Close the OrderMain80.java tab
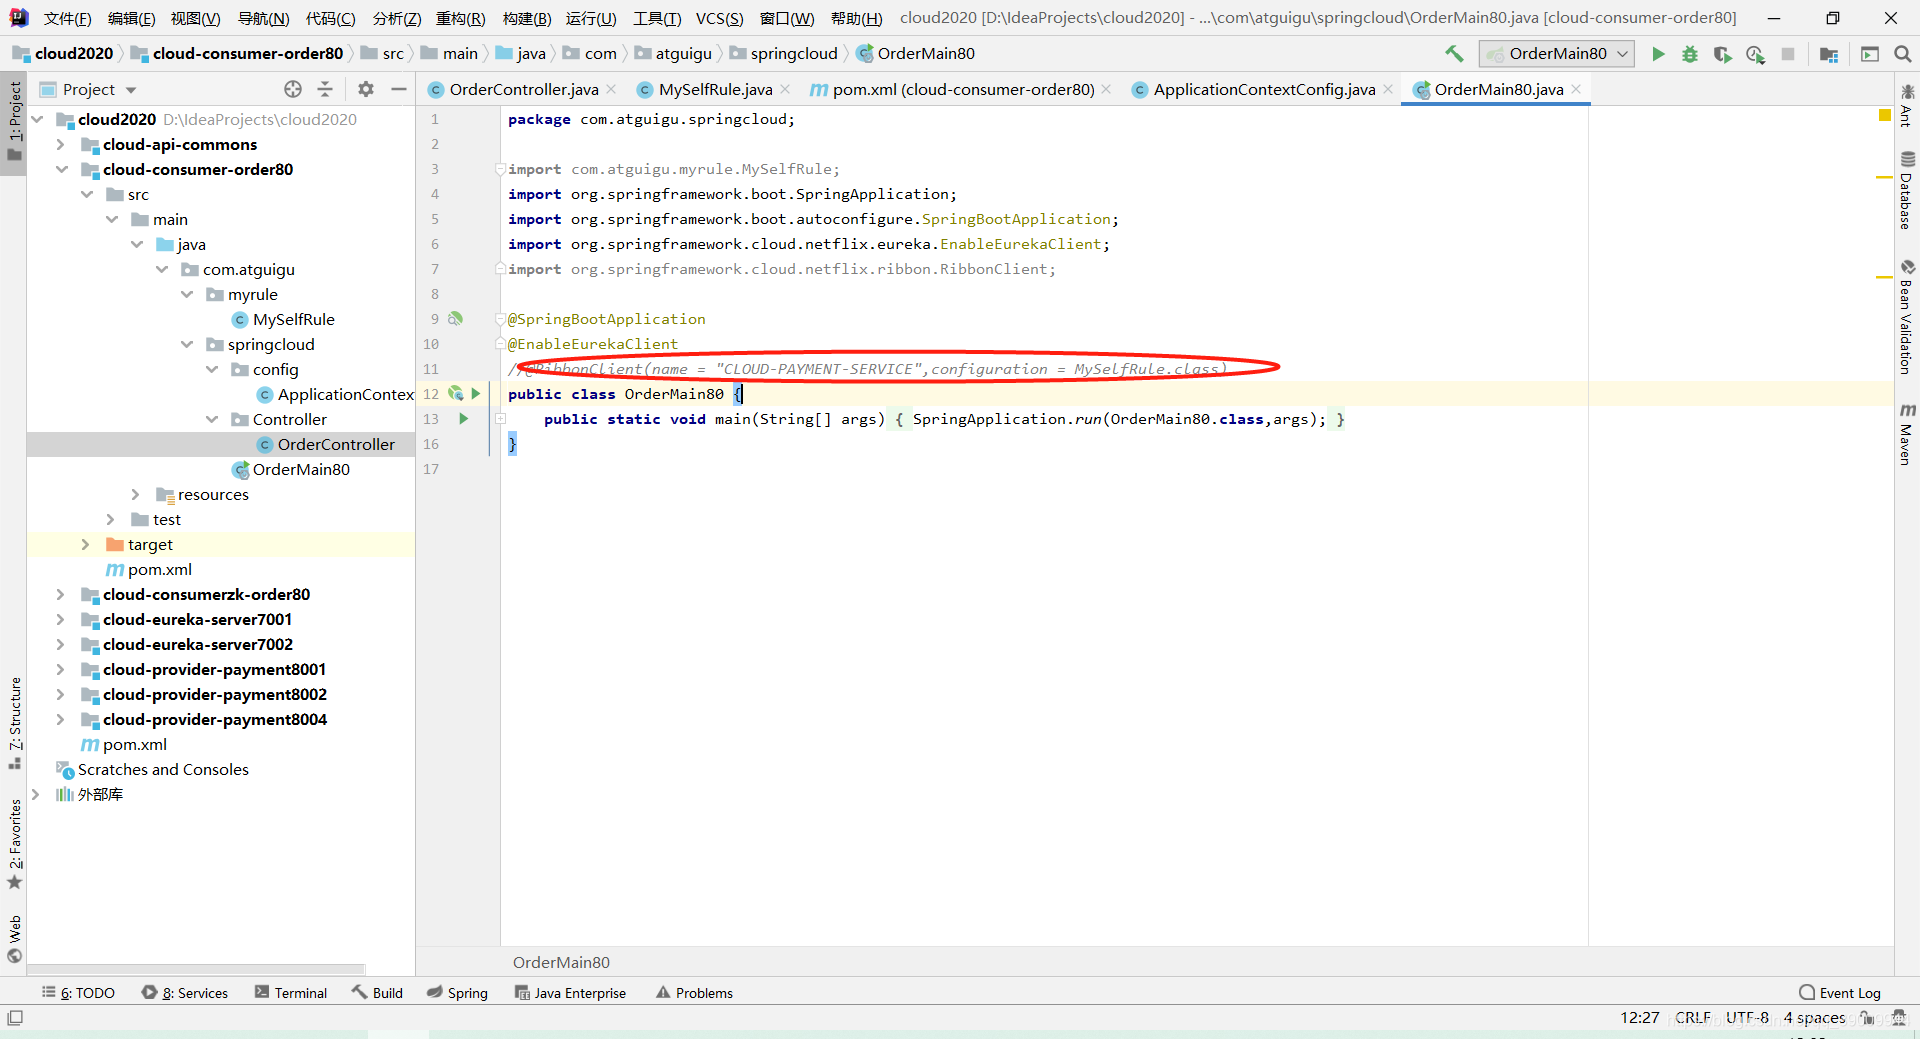 click(x=1577, y=89)
